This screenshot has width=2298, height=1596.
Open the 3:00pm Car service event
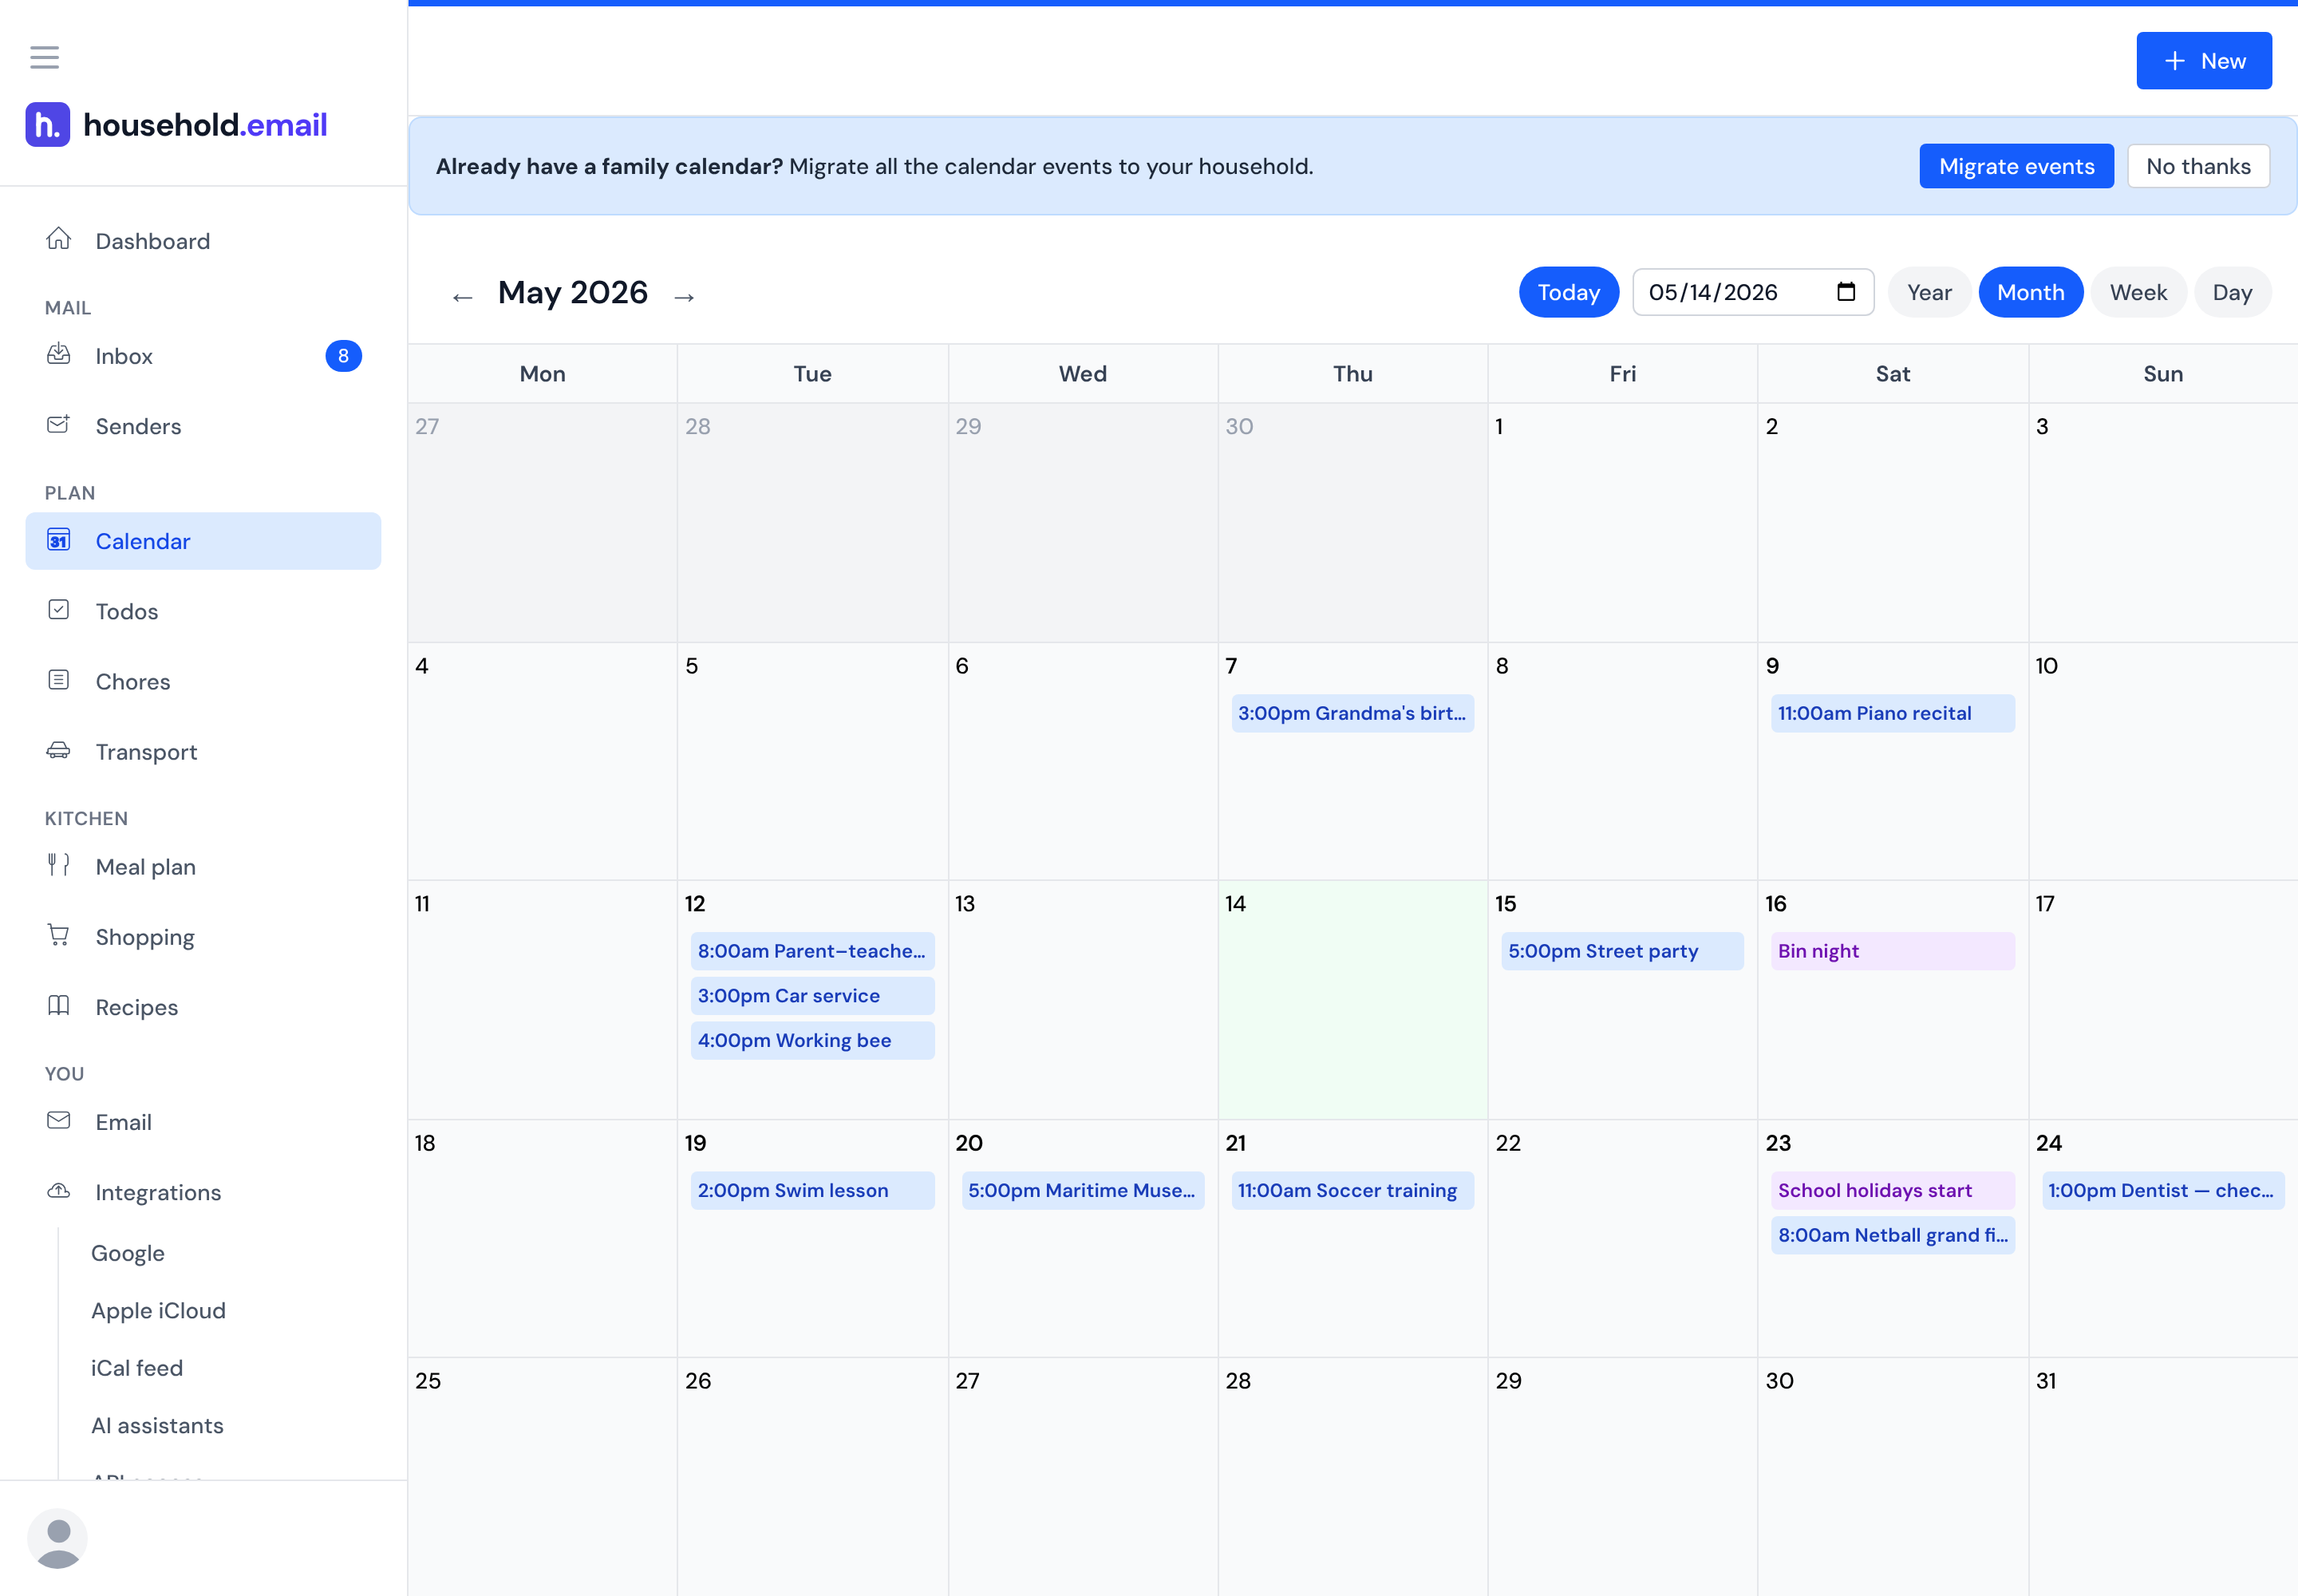coord(812,996)
